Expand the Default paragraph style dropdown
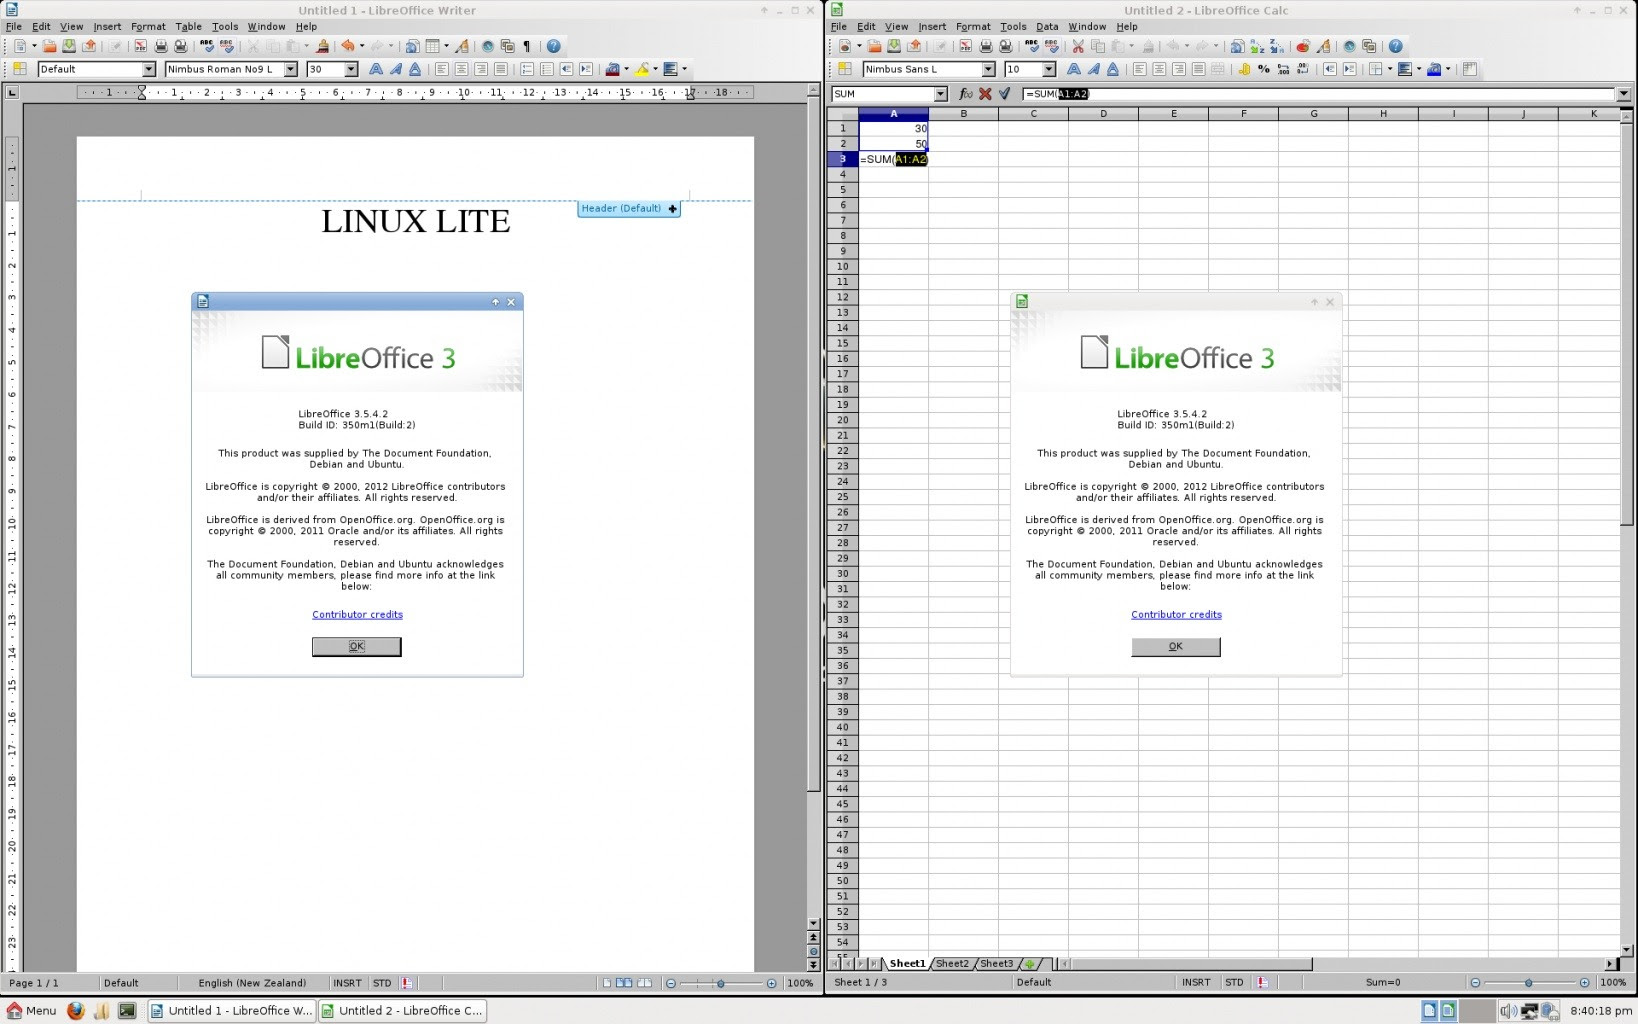This screenshot has height=1024, width=1638. tap(149, 69)
